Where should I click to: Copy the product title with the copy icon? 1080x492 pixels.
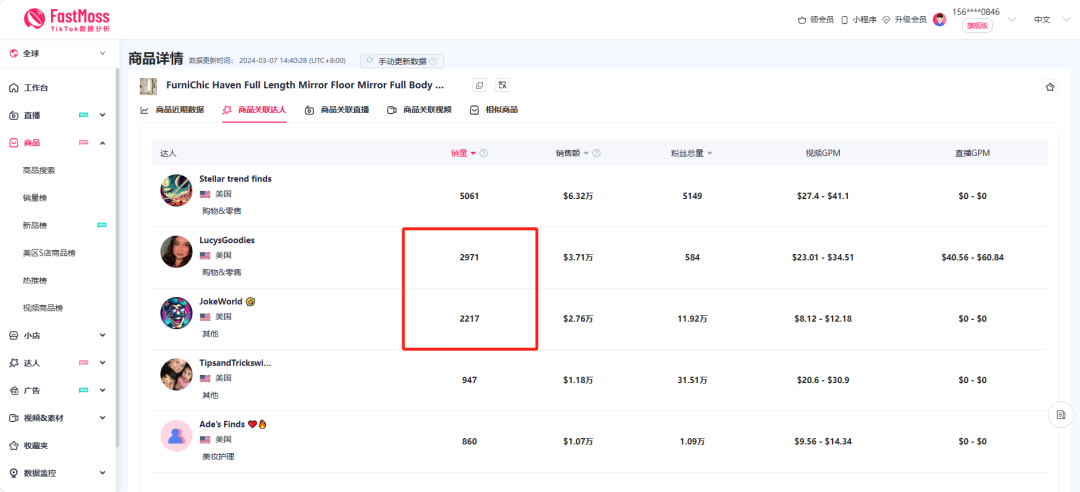coord(480,86)
